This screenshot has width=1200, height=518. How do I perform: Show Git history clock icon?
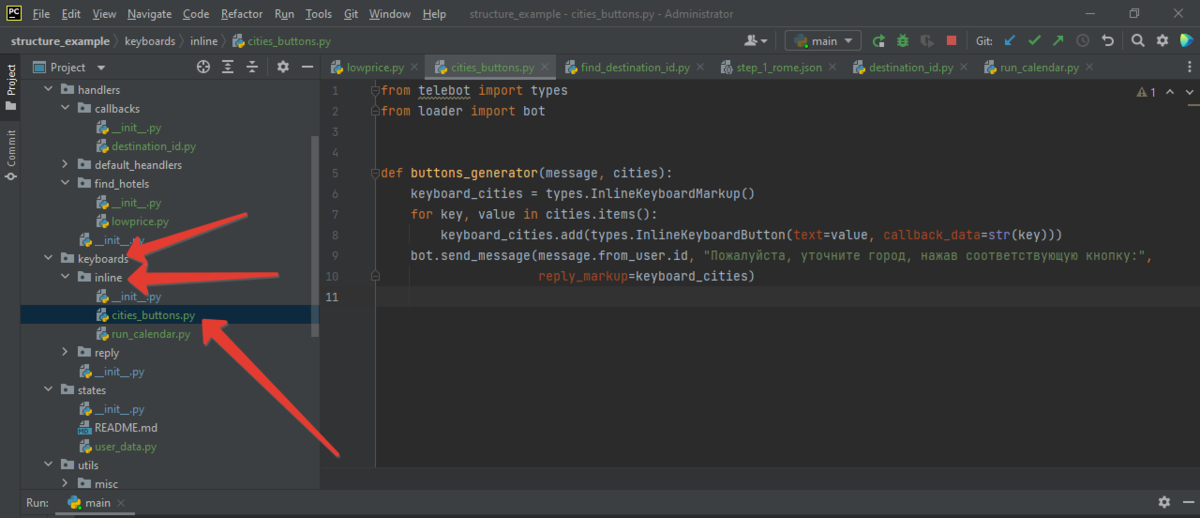(1083, 41)
